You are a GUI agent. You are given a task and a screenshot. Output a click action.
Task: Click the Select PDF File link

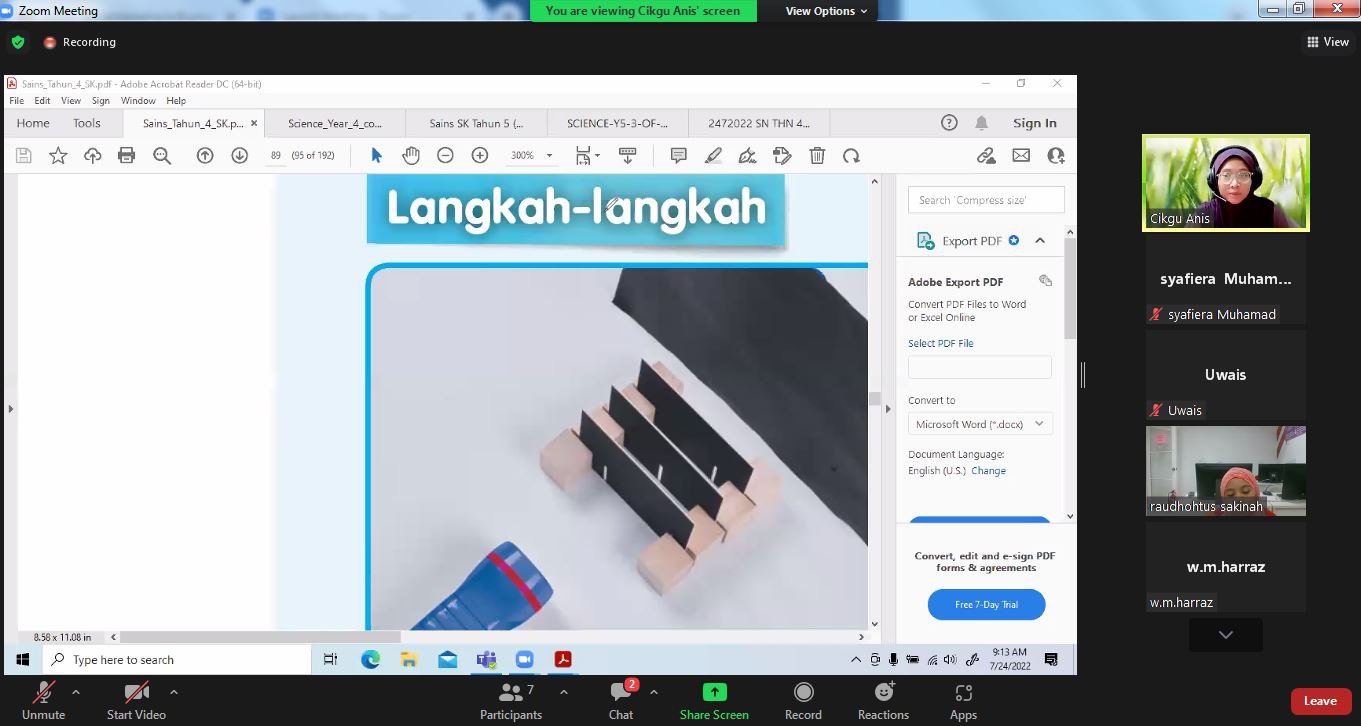click(940, 343)
